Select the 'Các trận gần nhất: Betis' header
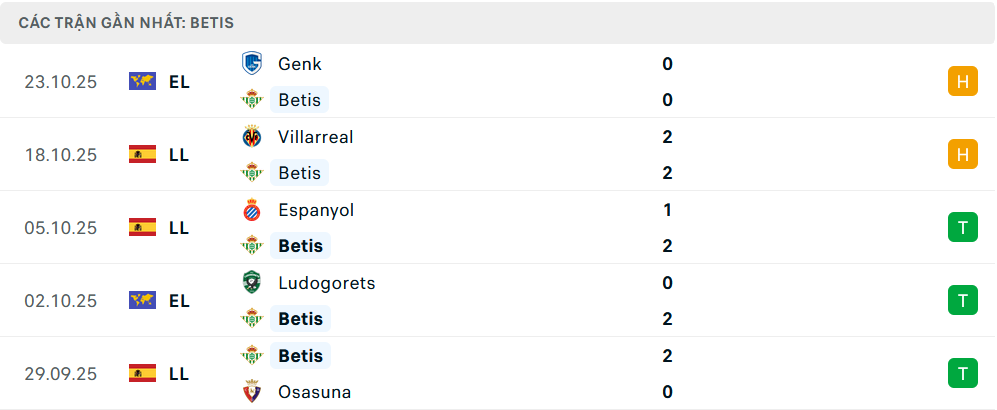The height and width of the screenshot is (410, 997). coord(126,22)
